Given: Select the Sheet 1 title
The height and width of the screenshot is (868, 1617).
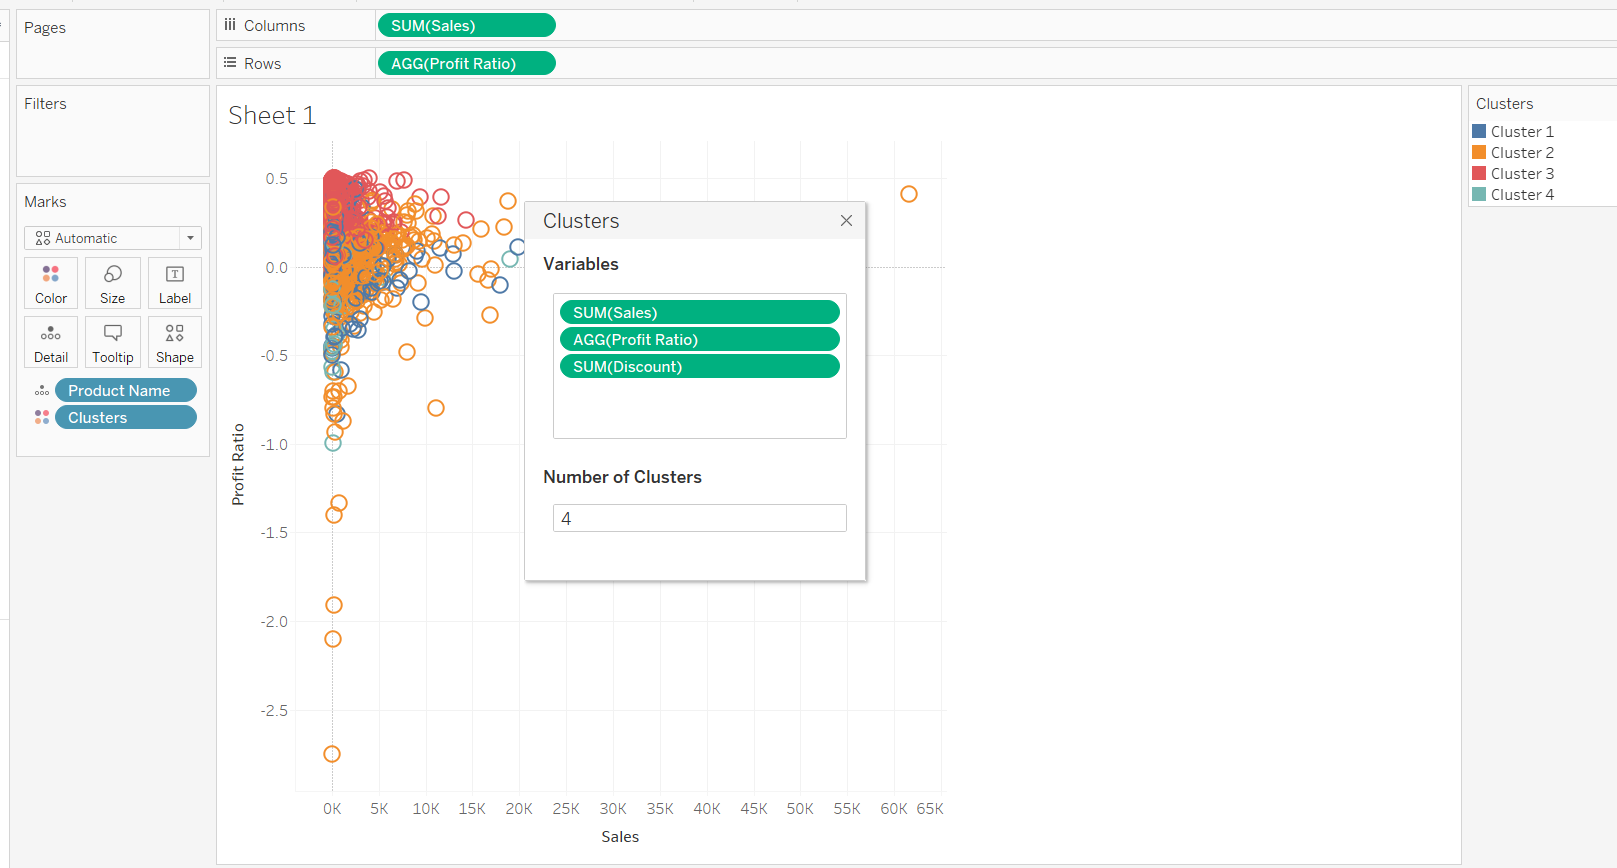Looking at the screenshot, I should 272,116.
